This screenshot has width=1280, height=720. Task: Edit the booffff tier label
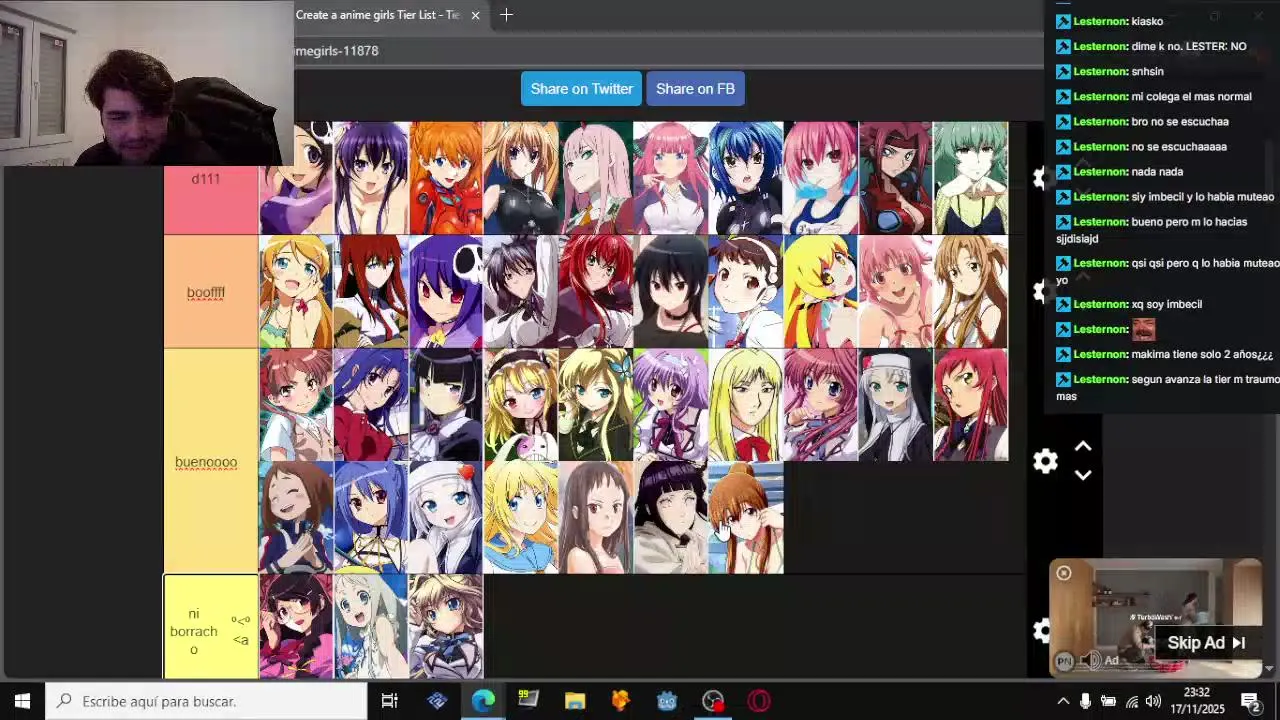click(206, 293)
